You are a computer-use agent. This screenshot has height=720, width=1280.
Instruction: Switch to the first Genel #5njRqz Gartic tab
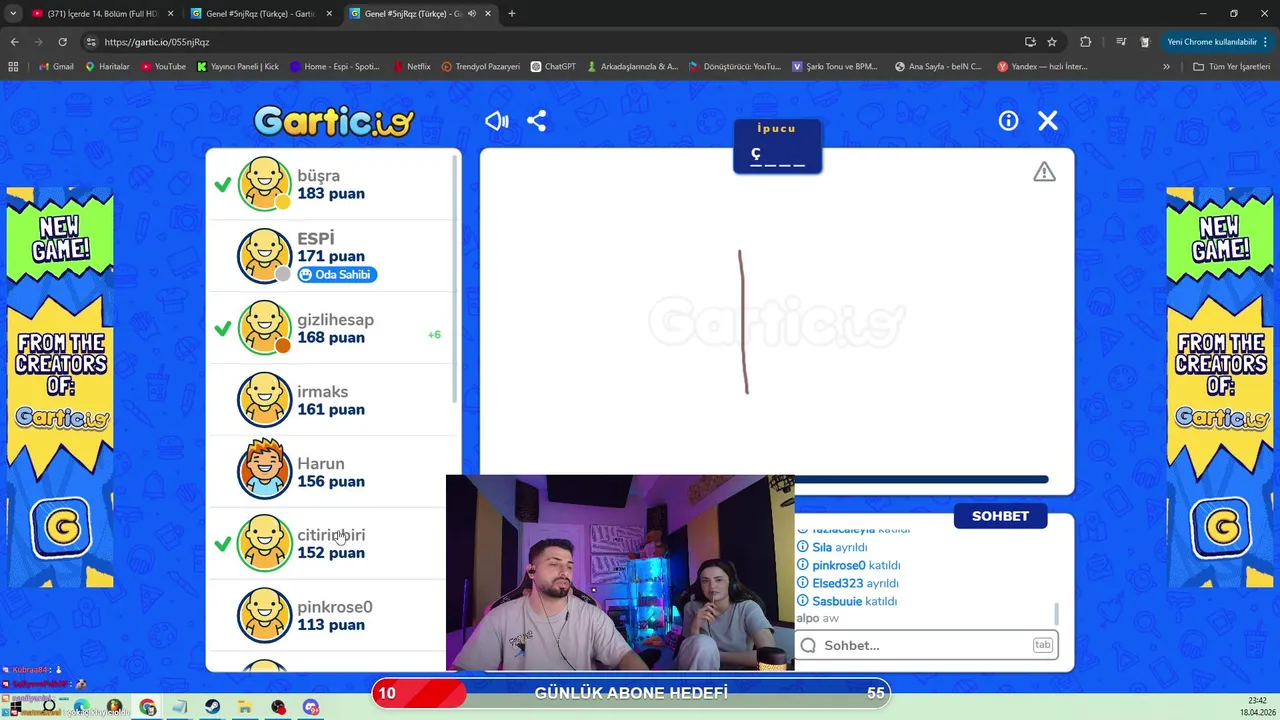263,14
